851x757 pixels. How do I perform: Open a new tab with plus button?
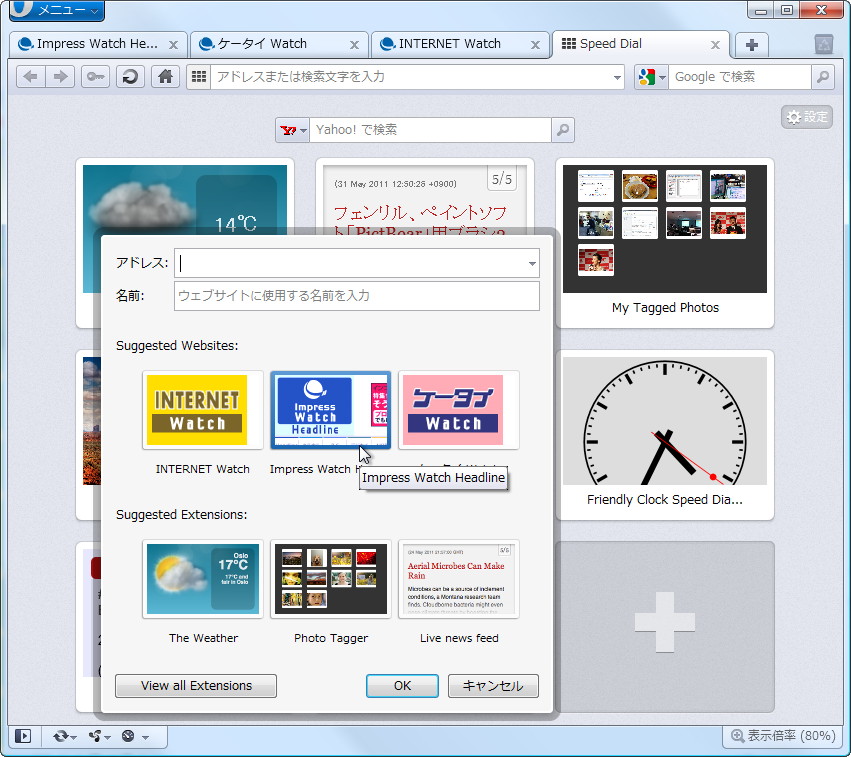coord(752,45)
